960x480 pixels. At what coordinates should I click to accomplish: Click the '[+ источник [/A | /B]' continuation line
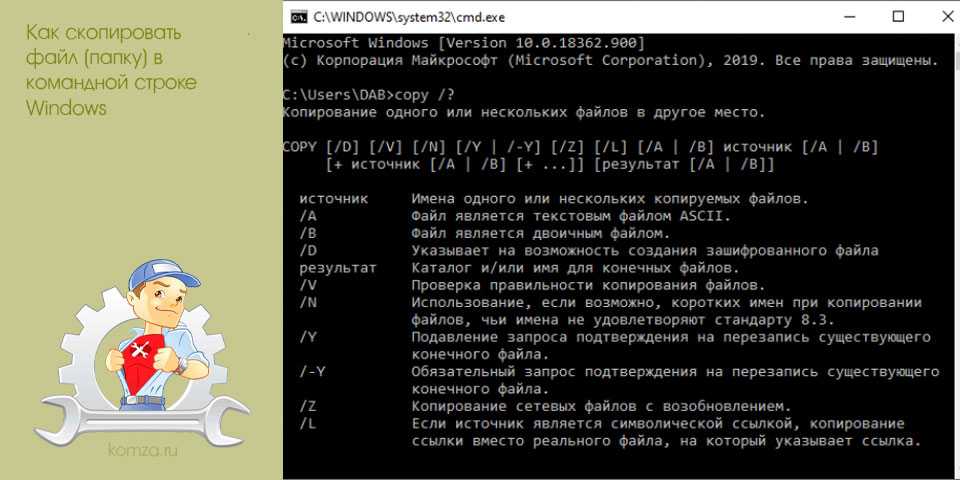[x=550, y=164]
